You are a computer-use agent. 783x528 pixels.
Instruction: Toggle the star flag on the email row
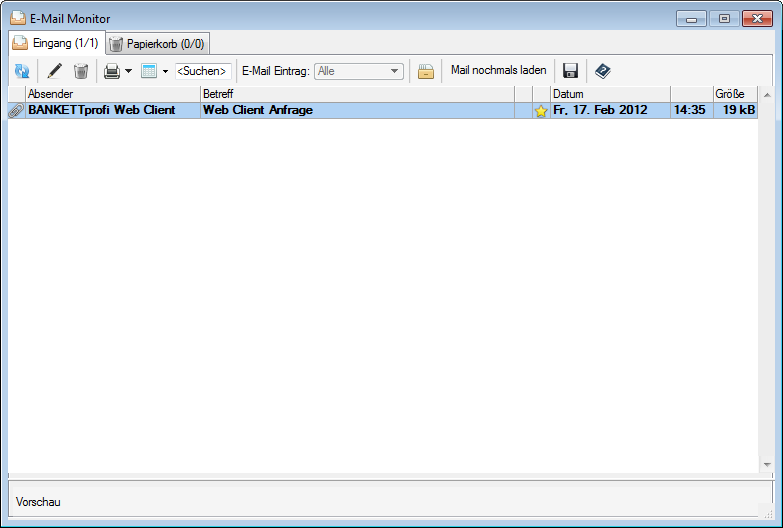[x=541, y=111]
